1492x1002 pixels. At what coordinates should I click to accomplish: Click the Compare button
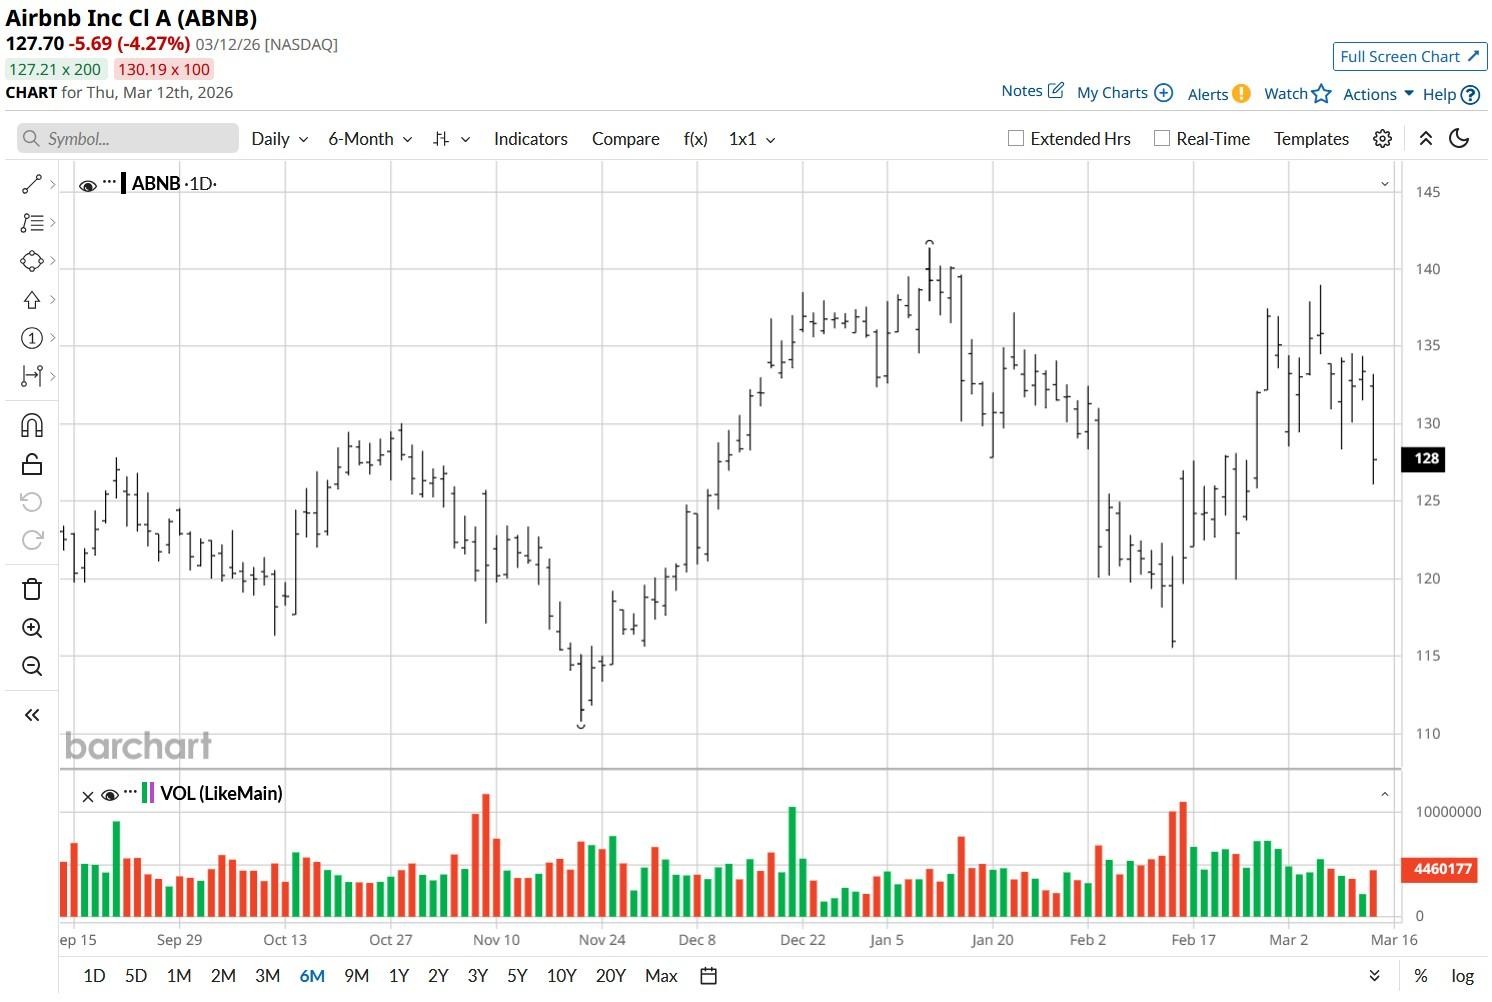click(626, 139)
